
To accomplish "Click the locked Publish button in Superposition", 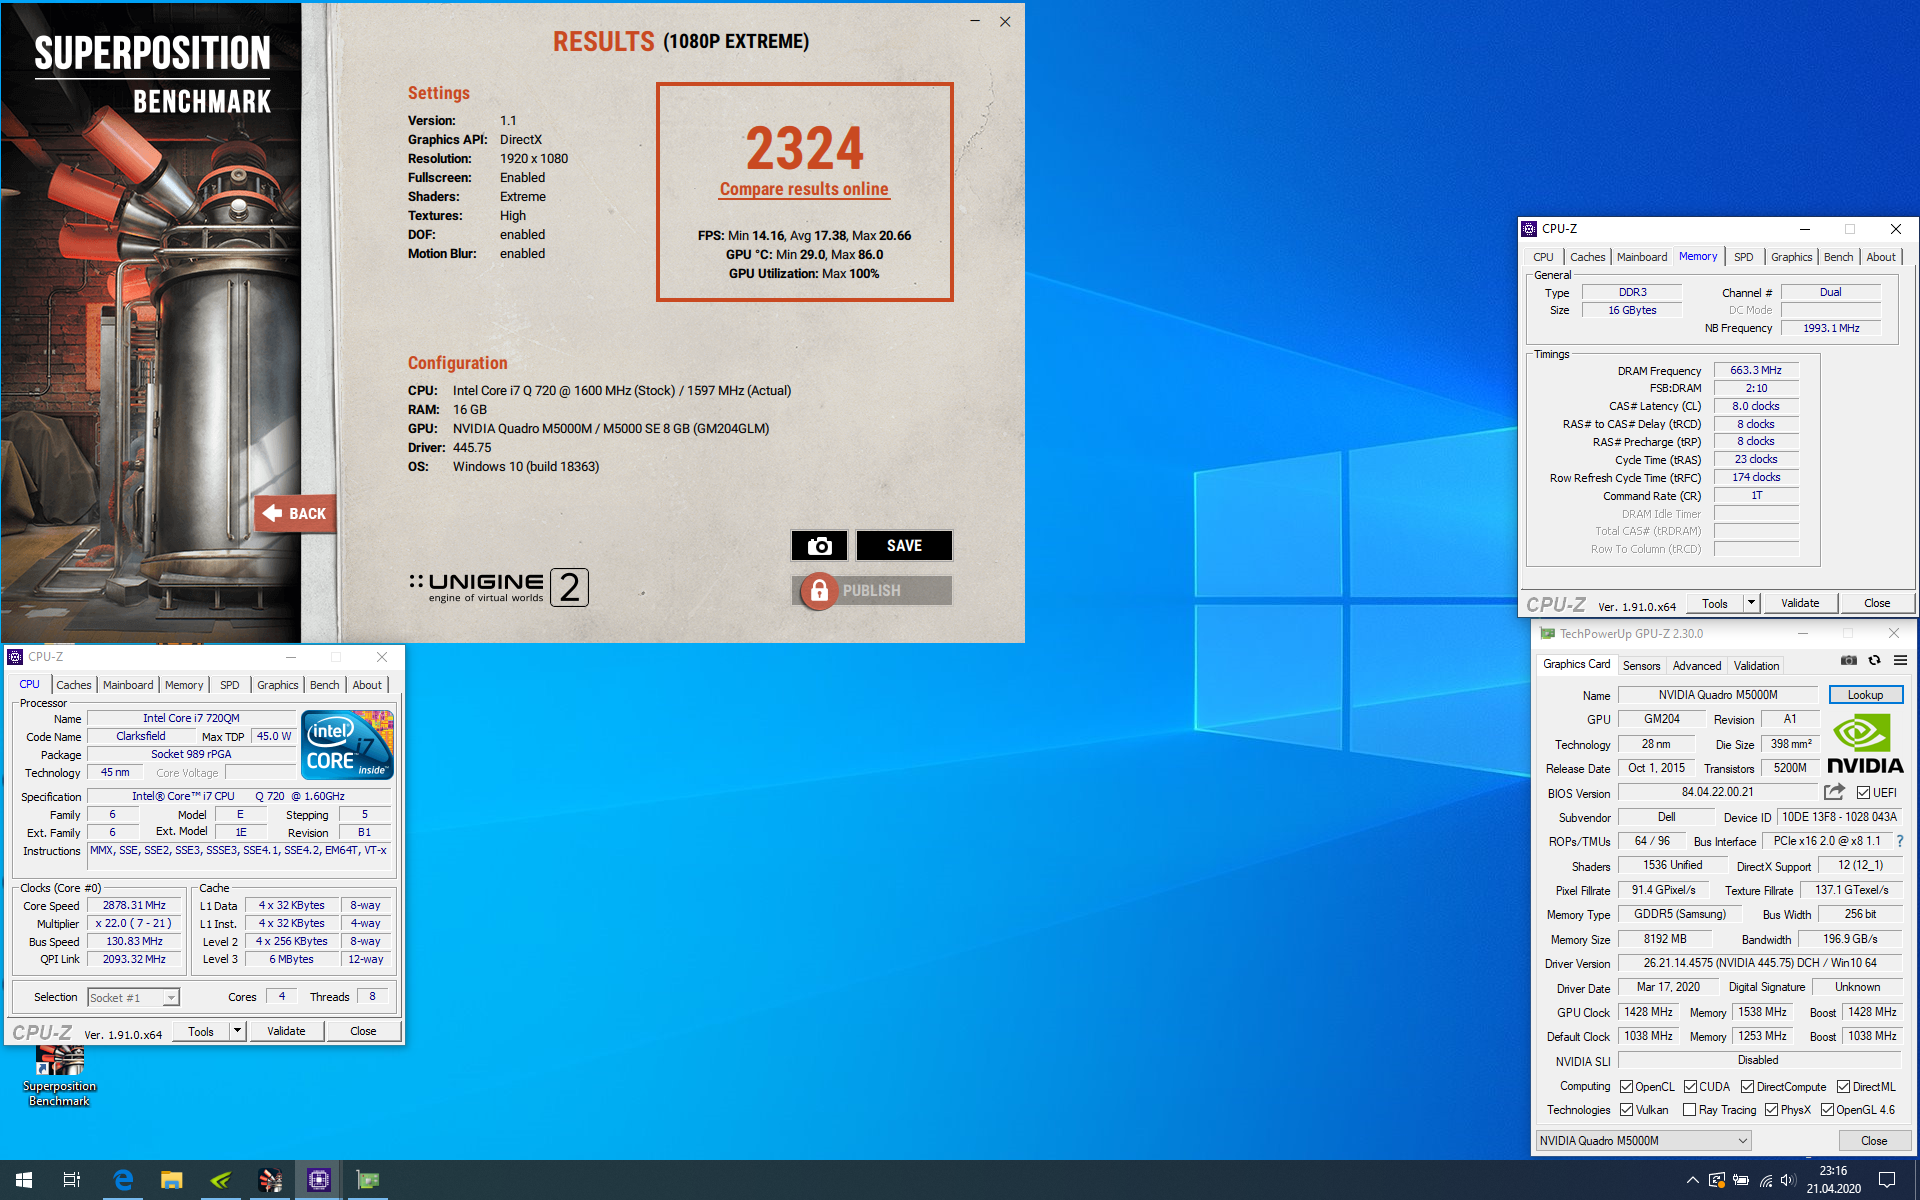I will (872, 591).
